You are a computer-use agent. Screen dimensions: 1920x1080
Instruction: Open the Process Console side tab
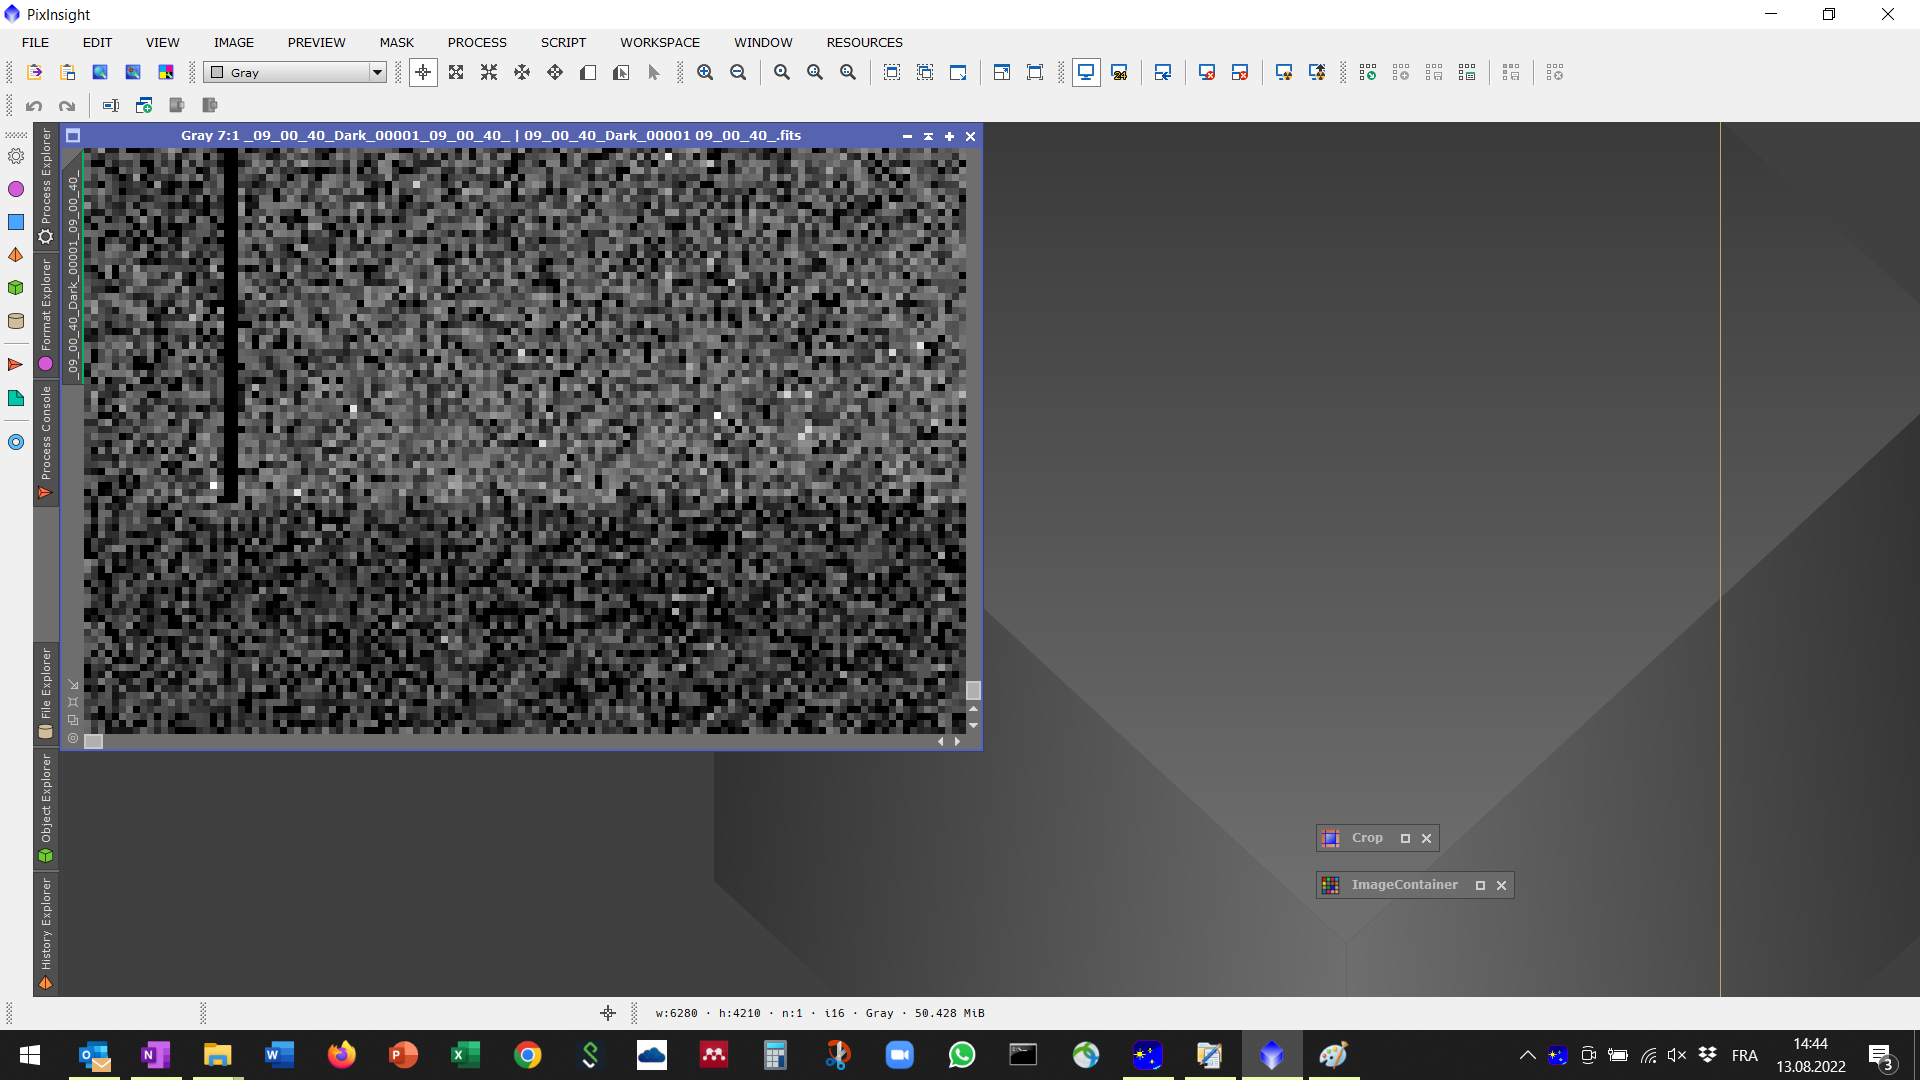click(x=46, y=441)
